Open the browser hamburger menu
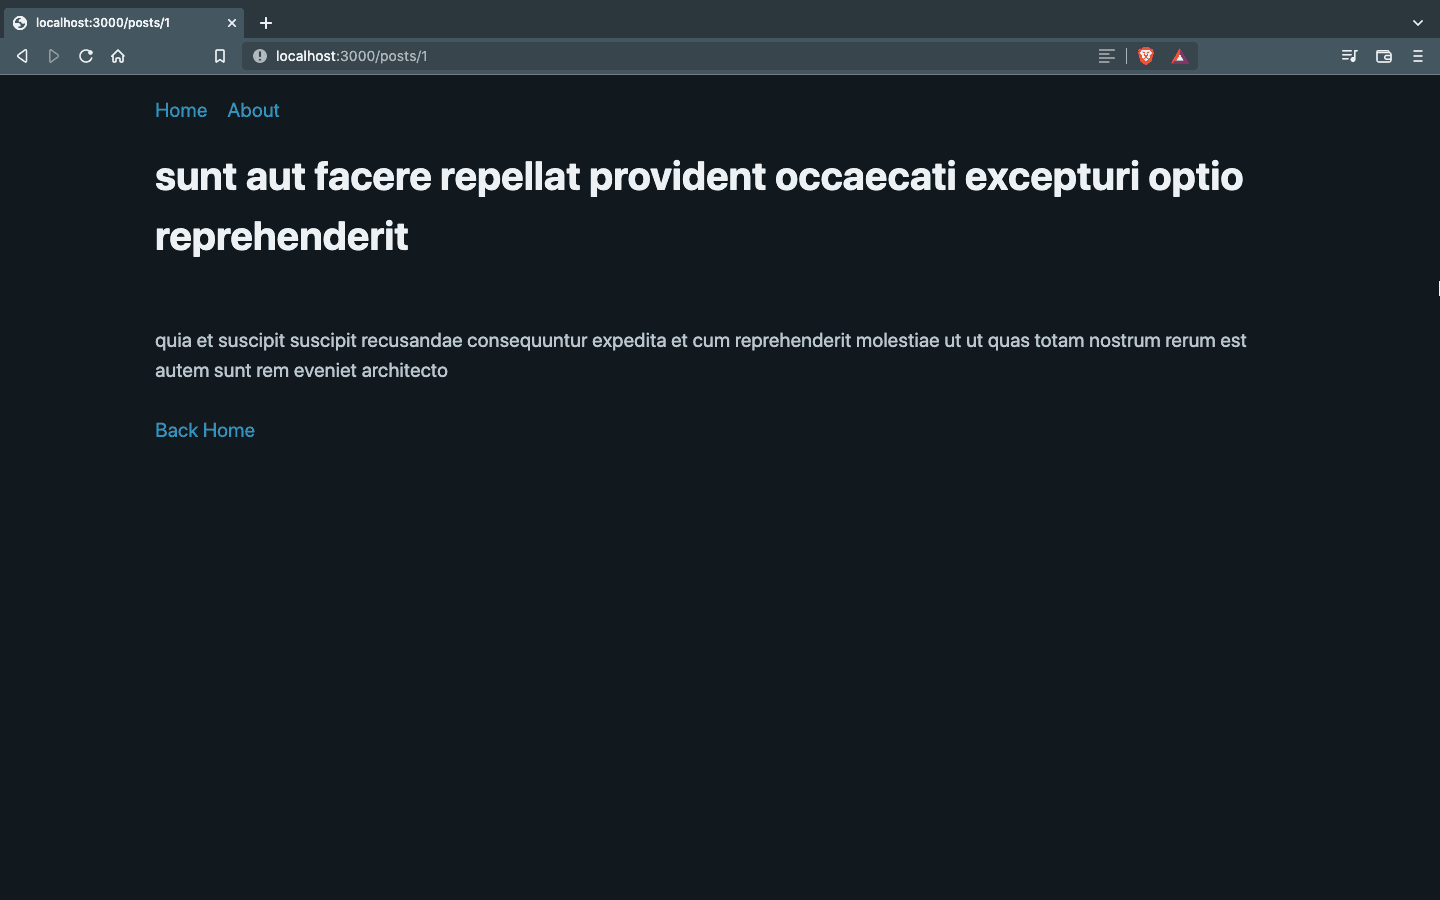Screen dimensions: 1440x900 (1417, 56)
